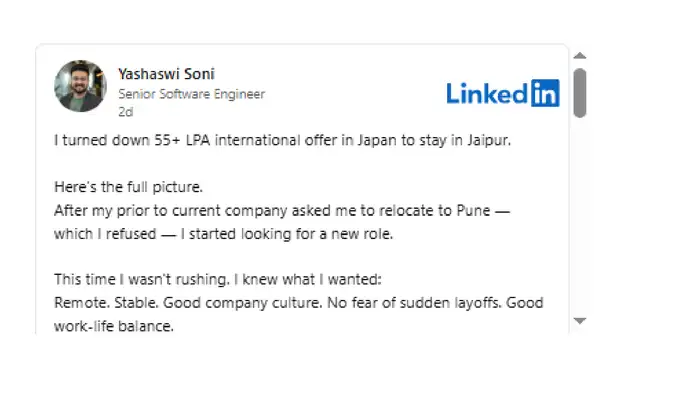
Task: Open the Yashaswi Soni name link
Action: [x=167, y=74]
